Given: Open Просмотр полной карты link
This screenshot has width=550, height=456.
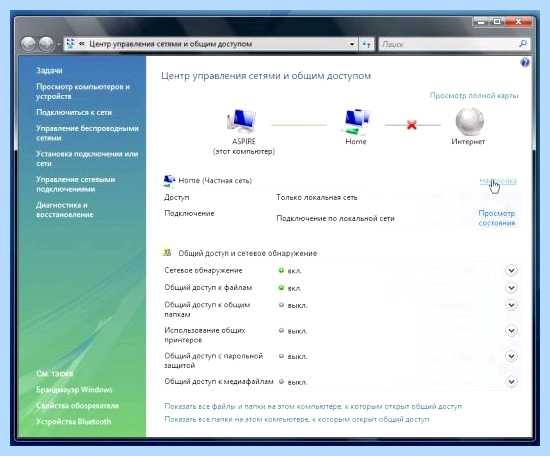Looking at the screenshot, I should 474,95.
